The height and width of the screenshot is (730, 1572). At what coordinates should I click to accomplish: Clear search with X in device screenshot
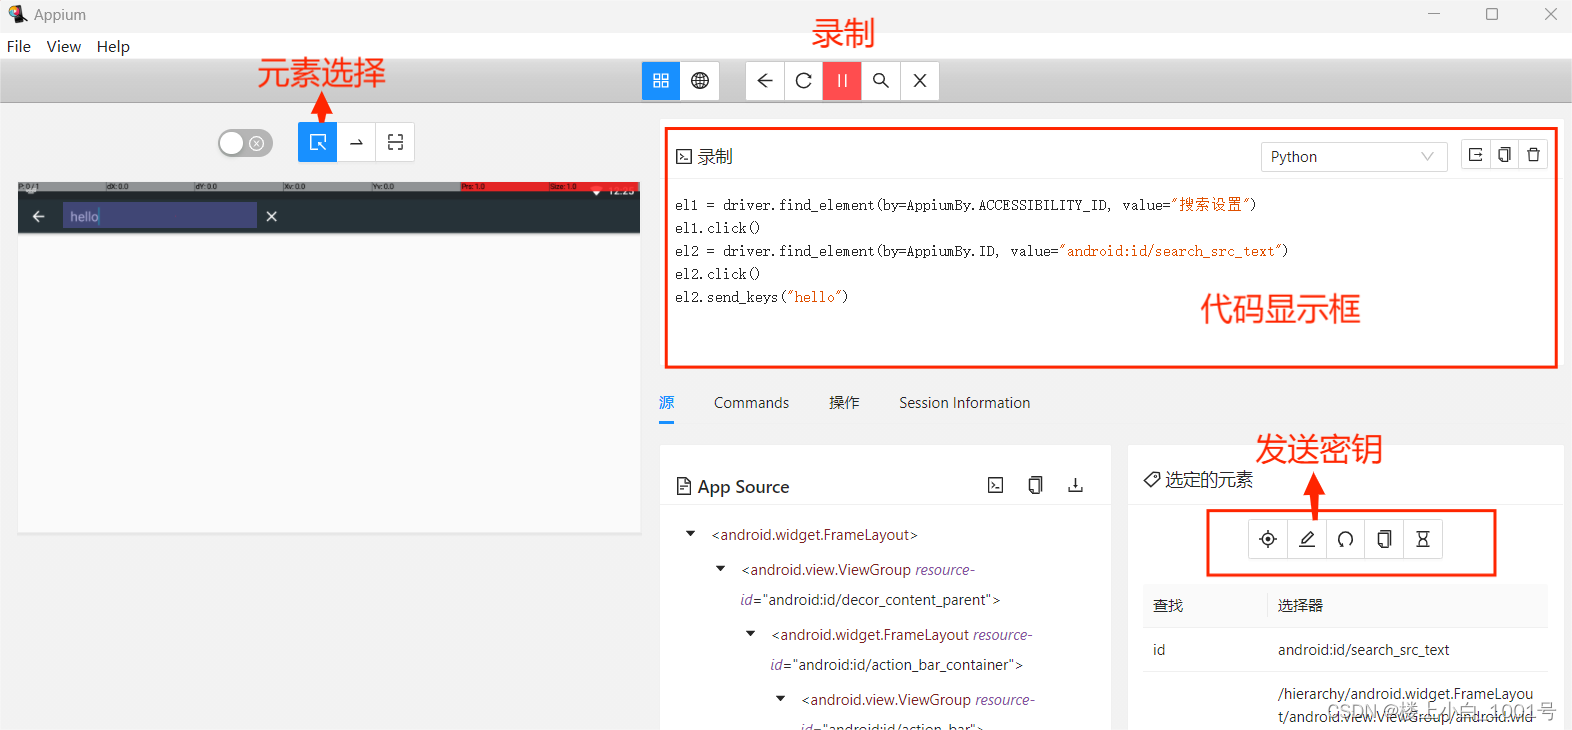272,216
